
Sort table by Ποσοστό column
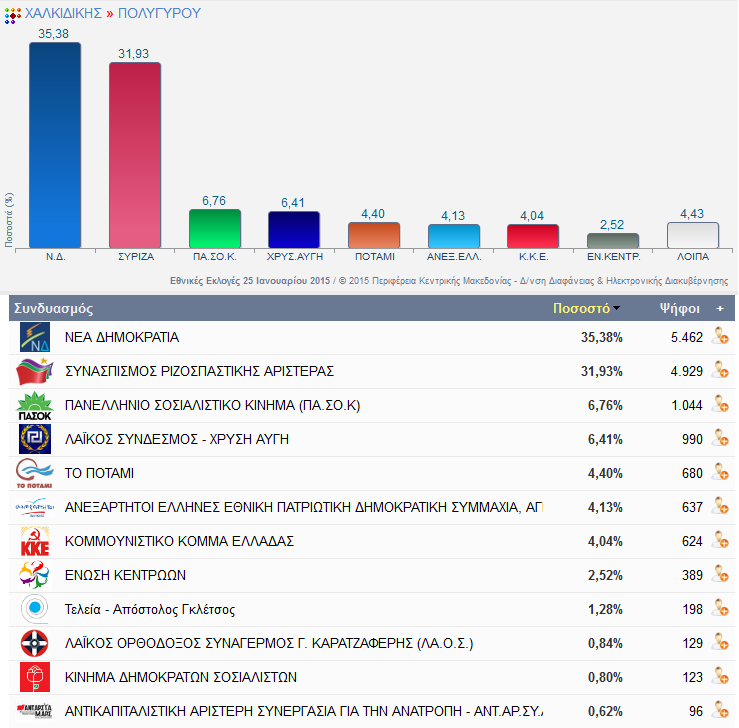[586, 309]
